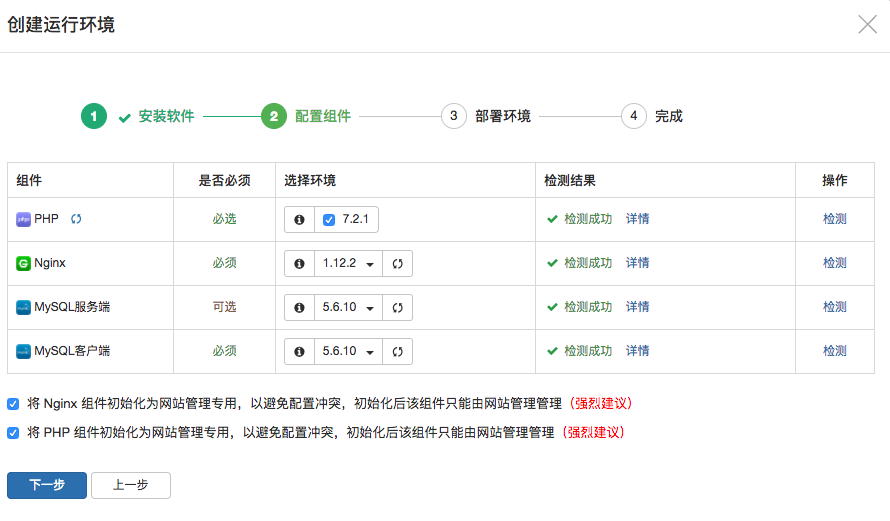890x521 pixels.
Task: Click the 创建运行环境 dialog title
Action: [61, 25]
